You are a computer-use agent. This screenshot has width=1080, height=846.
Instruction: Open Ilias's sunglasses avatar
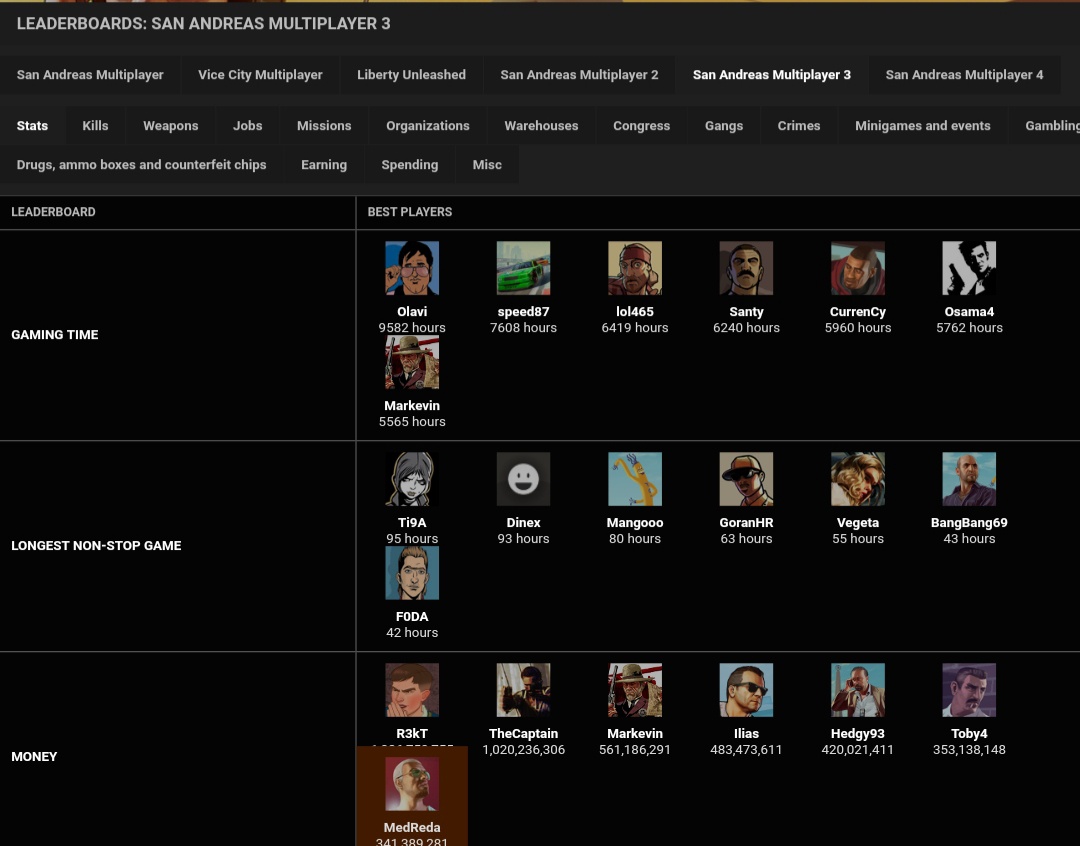(x=746, y=690)
